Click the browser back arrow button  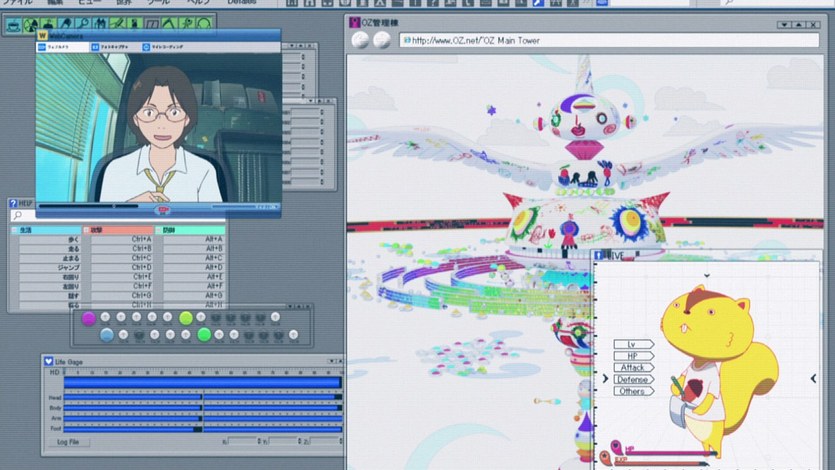tap(360, 40)
